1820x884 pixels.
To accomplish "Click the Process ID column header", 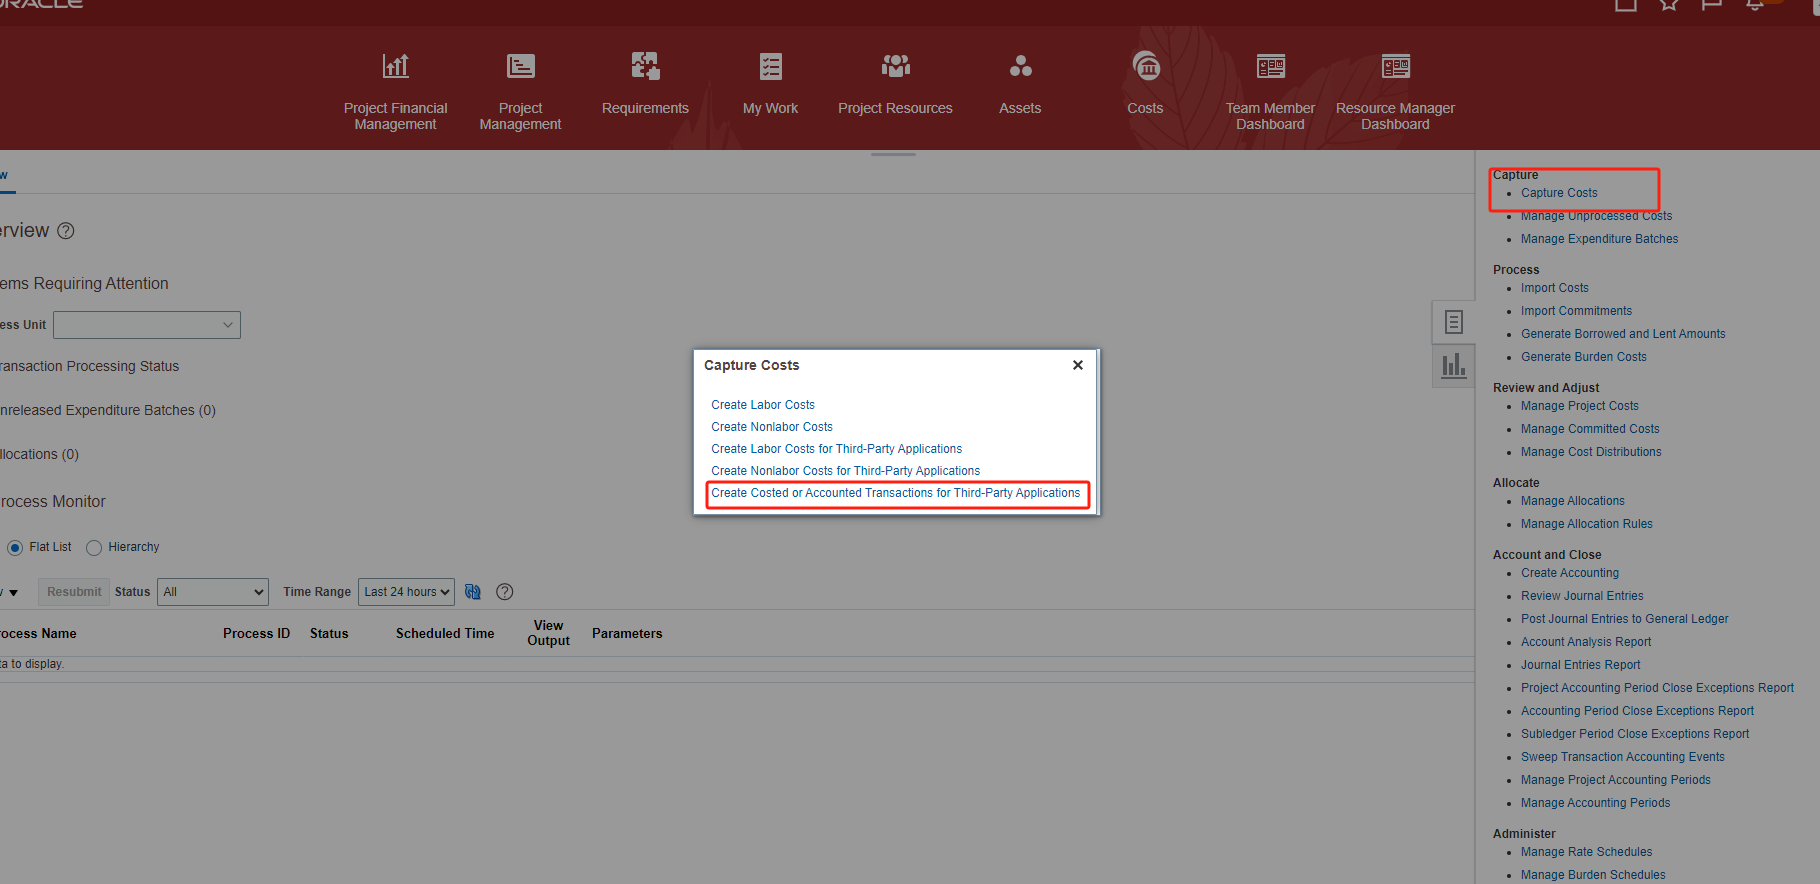I will [x=256, y=633].
